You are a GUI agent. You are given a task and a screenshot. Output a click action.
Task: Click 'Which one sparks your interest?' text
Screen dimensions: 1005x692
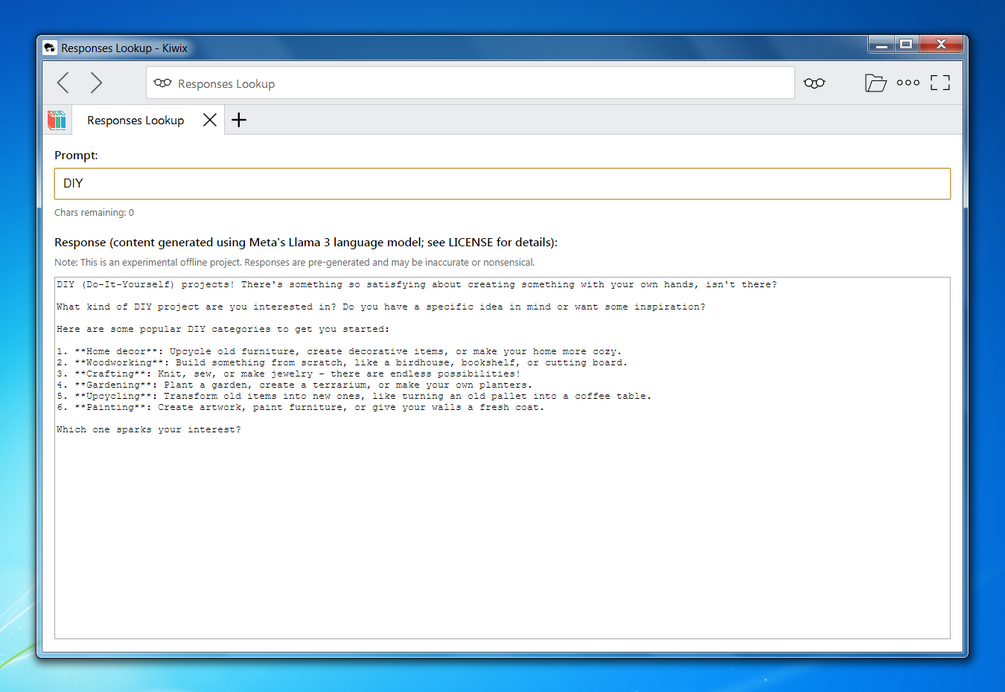[x=149, y=429]
